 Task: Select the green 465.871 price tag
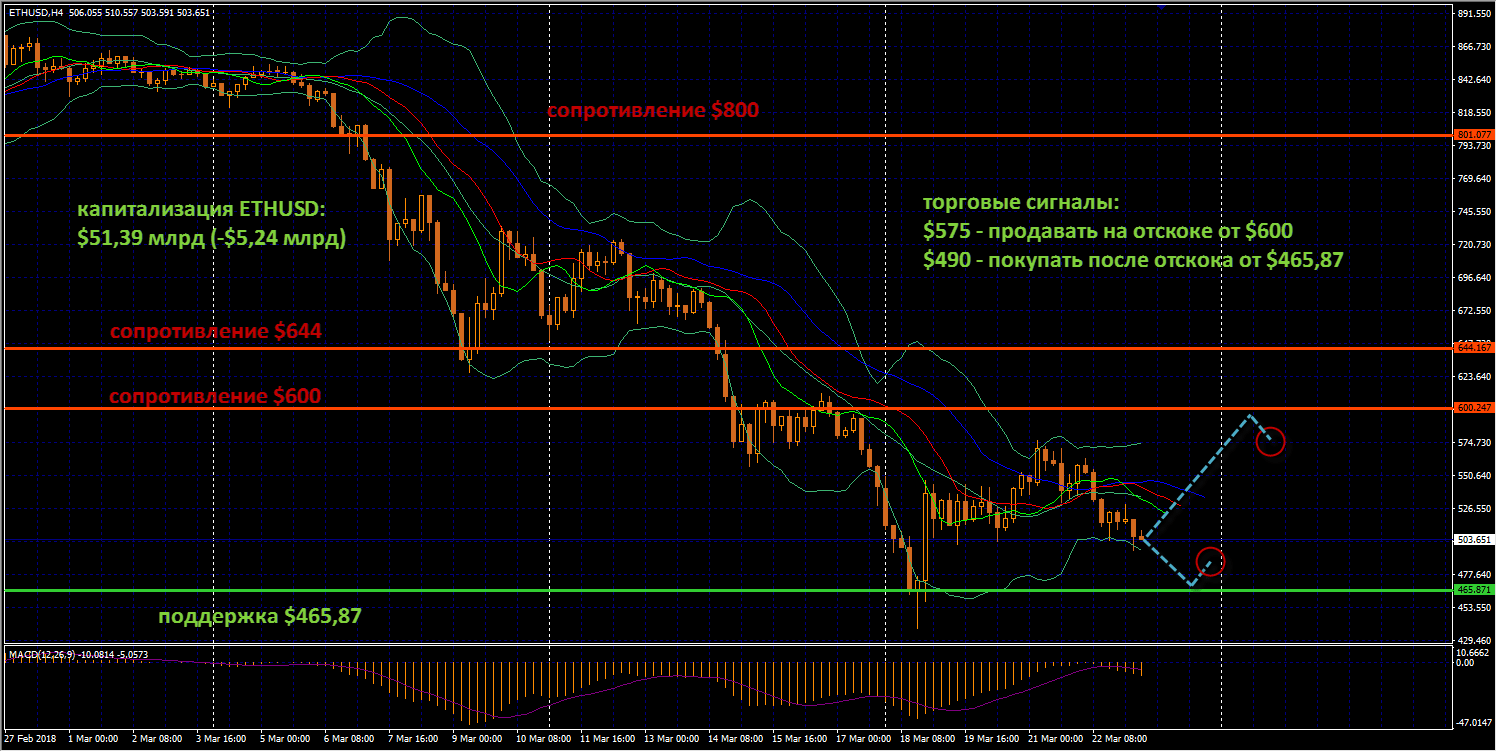pyautogui.click(x=1474, y=591)
